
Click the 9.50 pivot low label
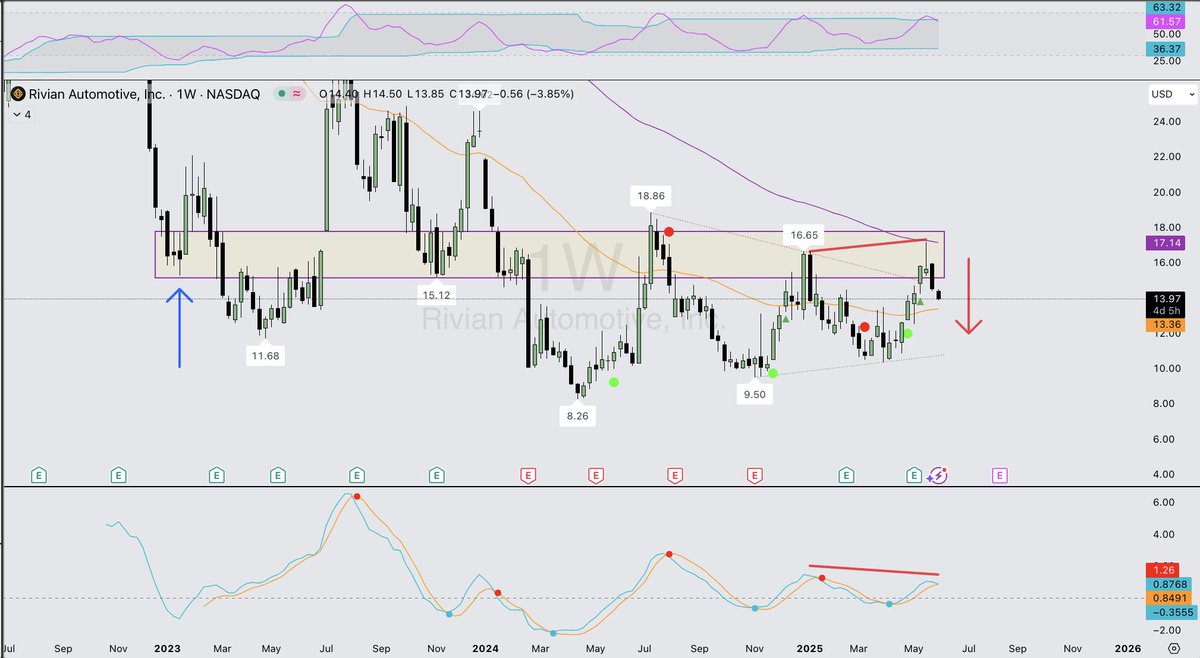point(754,395)
